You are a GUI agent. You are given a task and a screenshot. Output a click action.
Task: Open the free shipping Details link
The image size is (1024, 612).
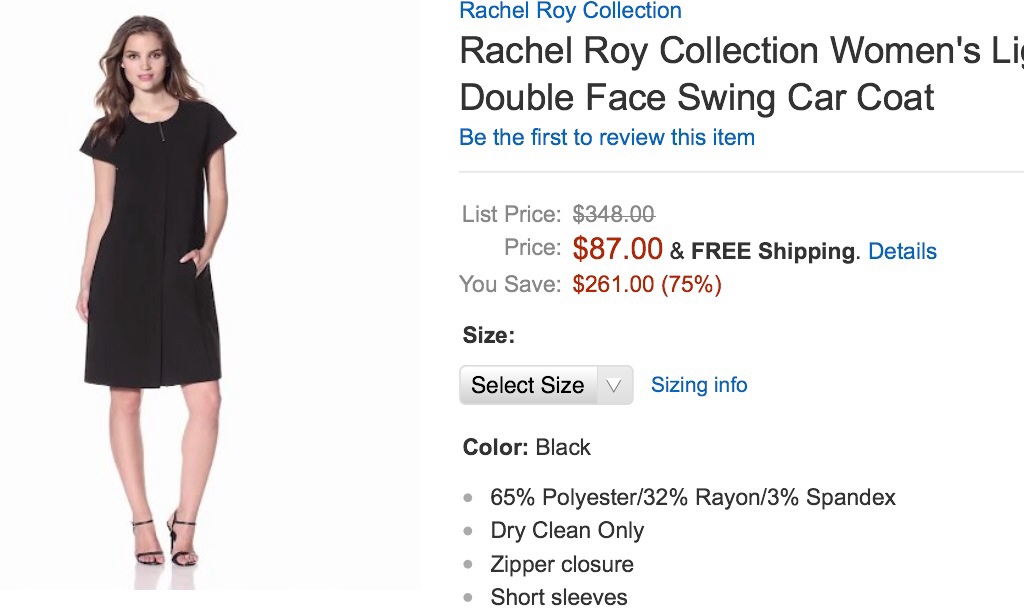(x=902, y=251)
